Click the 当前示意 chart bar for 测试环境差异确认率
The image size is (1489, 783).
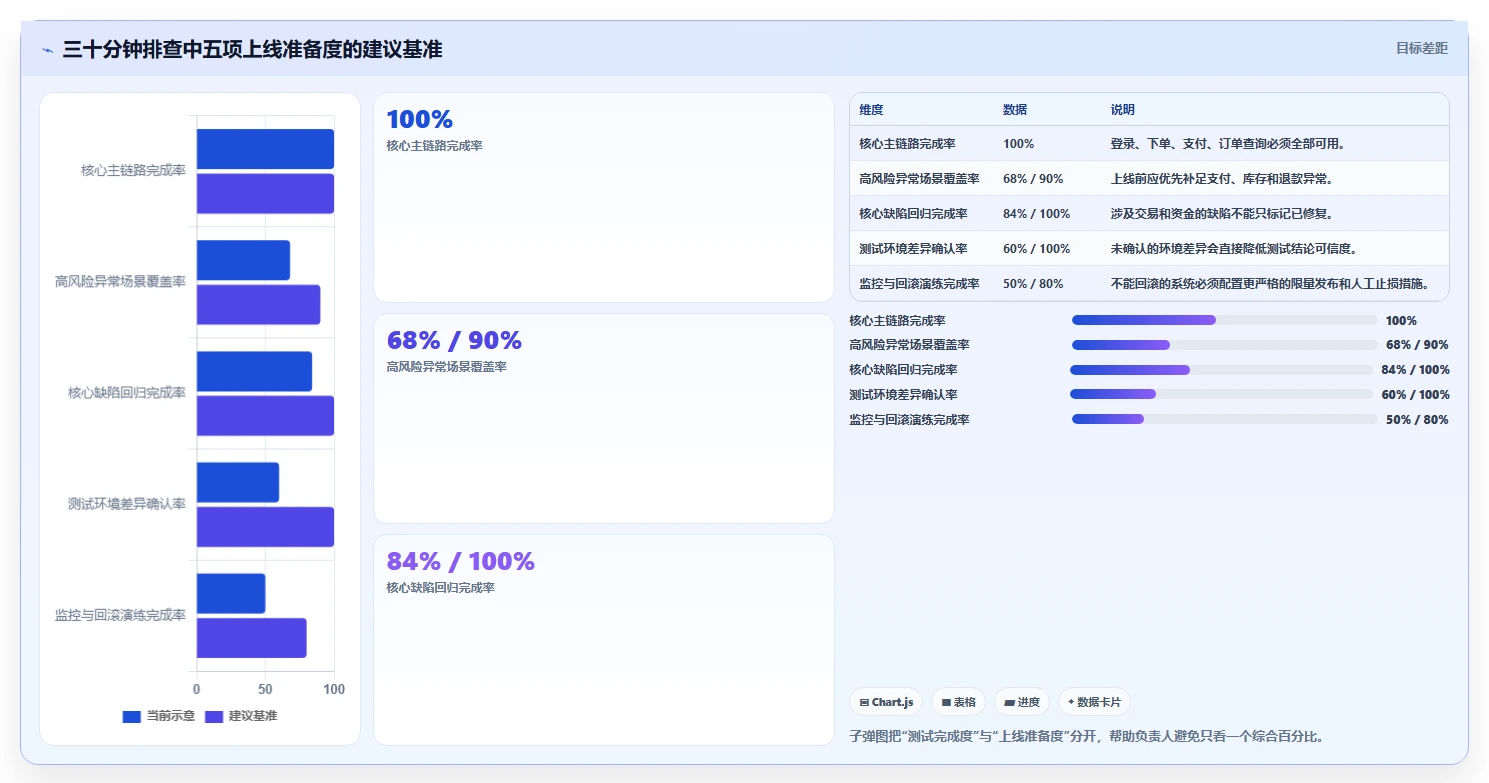pos(238,482)
